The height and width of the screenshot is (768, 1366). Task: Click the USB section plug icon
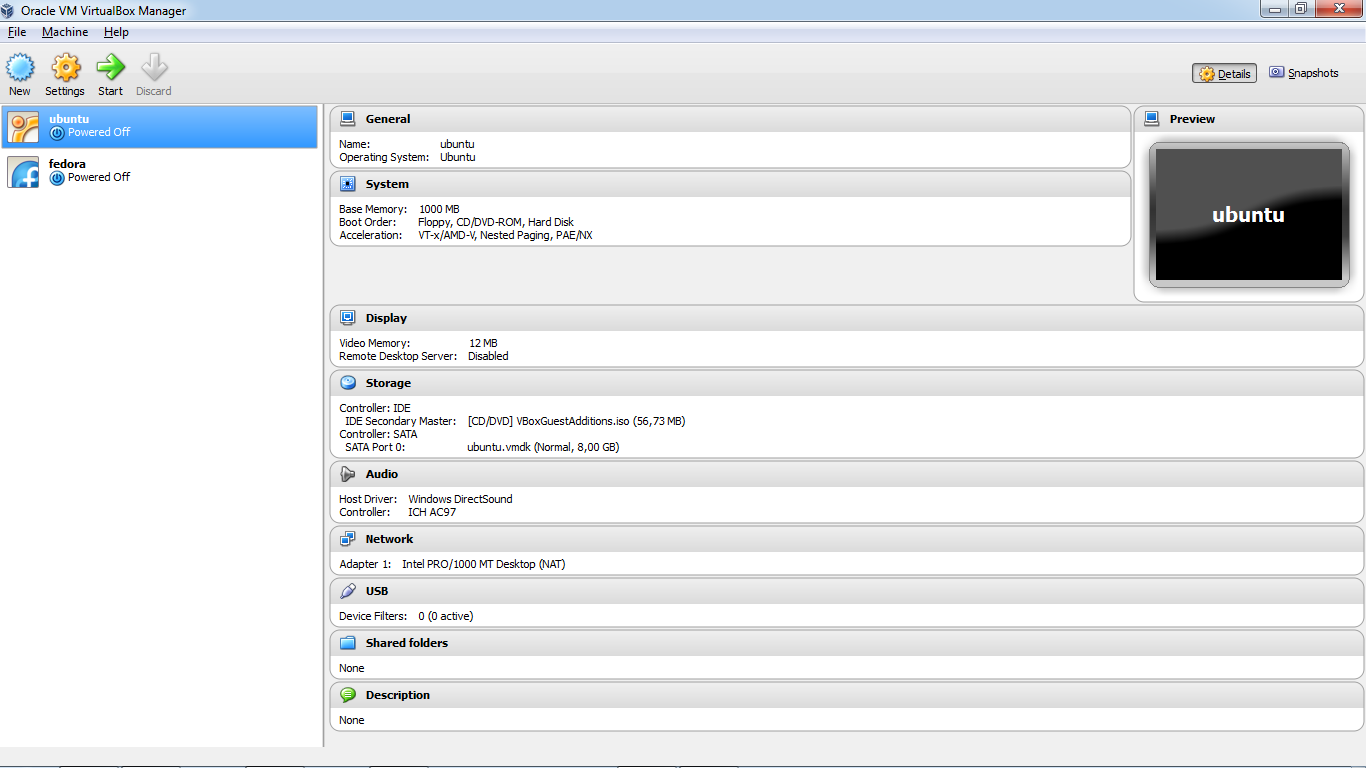pos(348,591)
